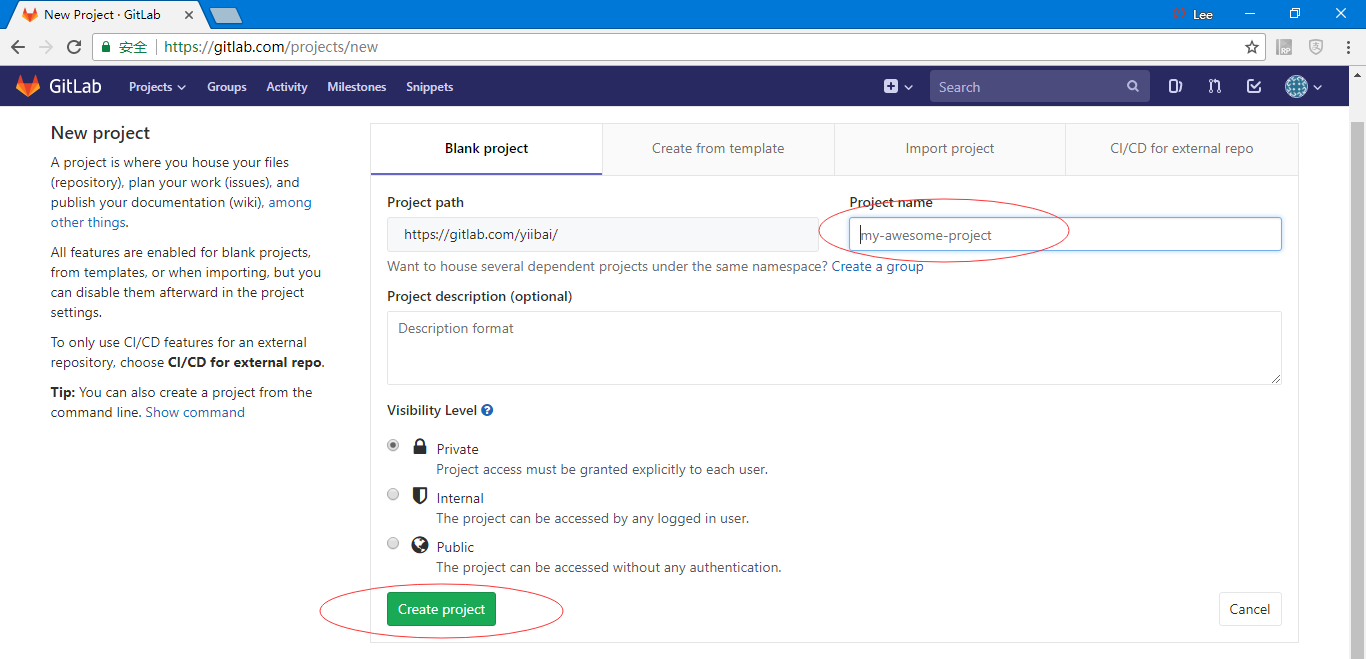Viewport: 1366px width, 659px height.
Task: Click the search magnifier icon
Action: tap(1133, 87)
